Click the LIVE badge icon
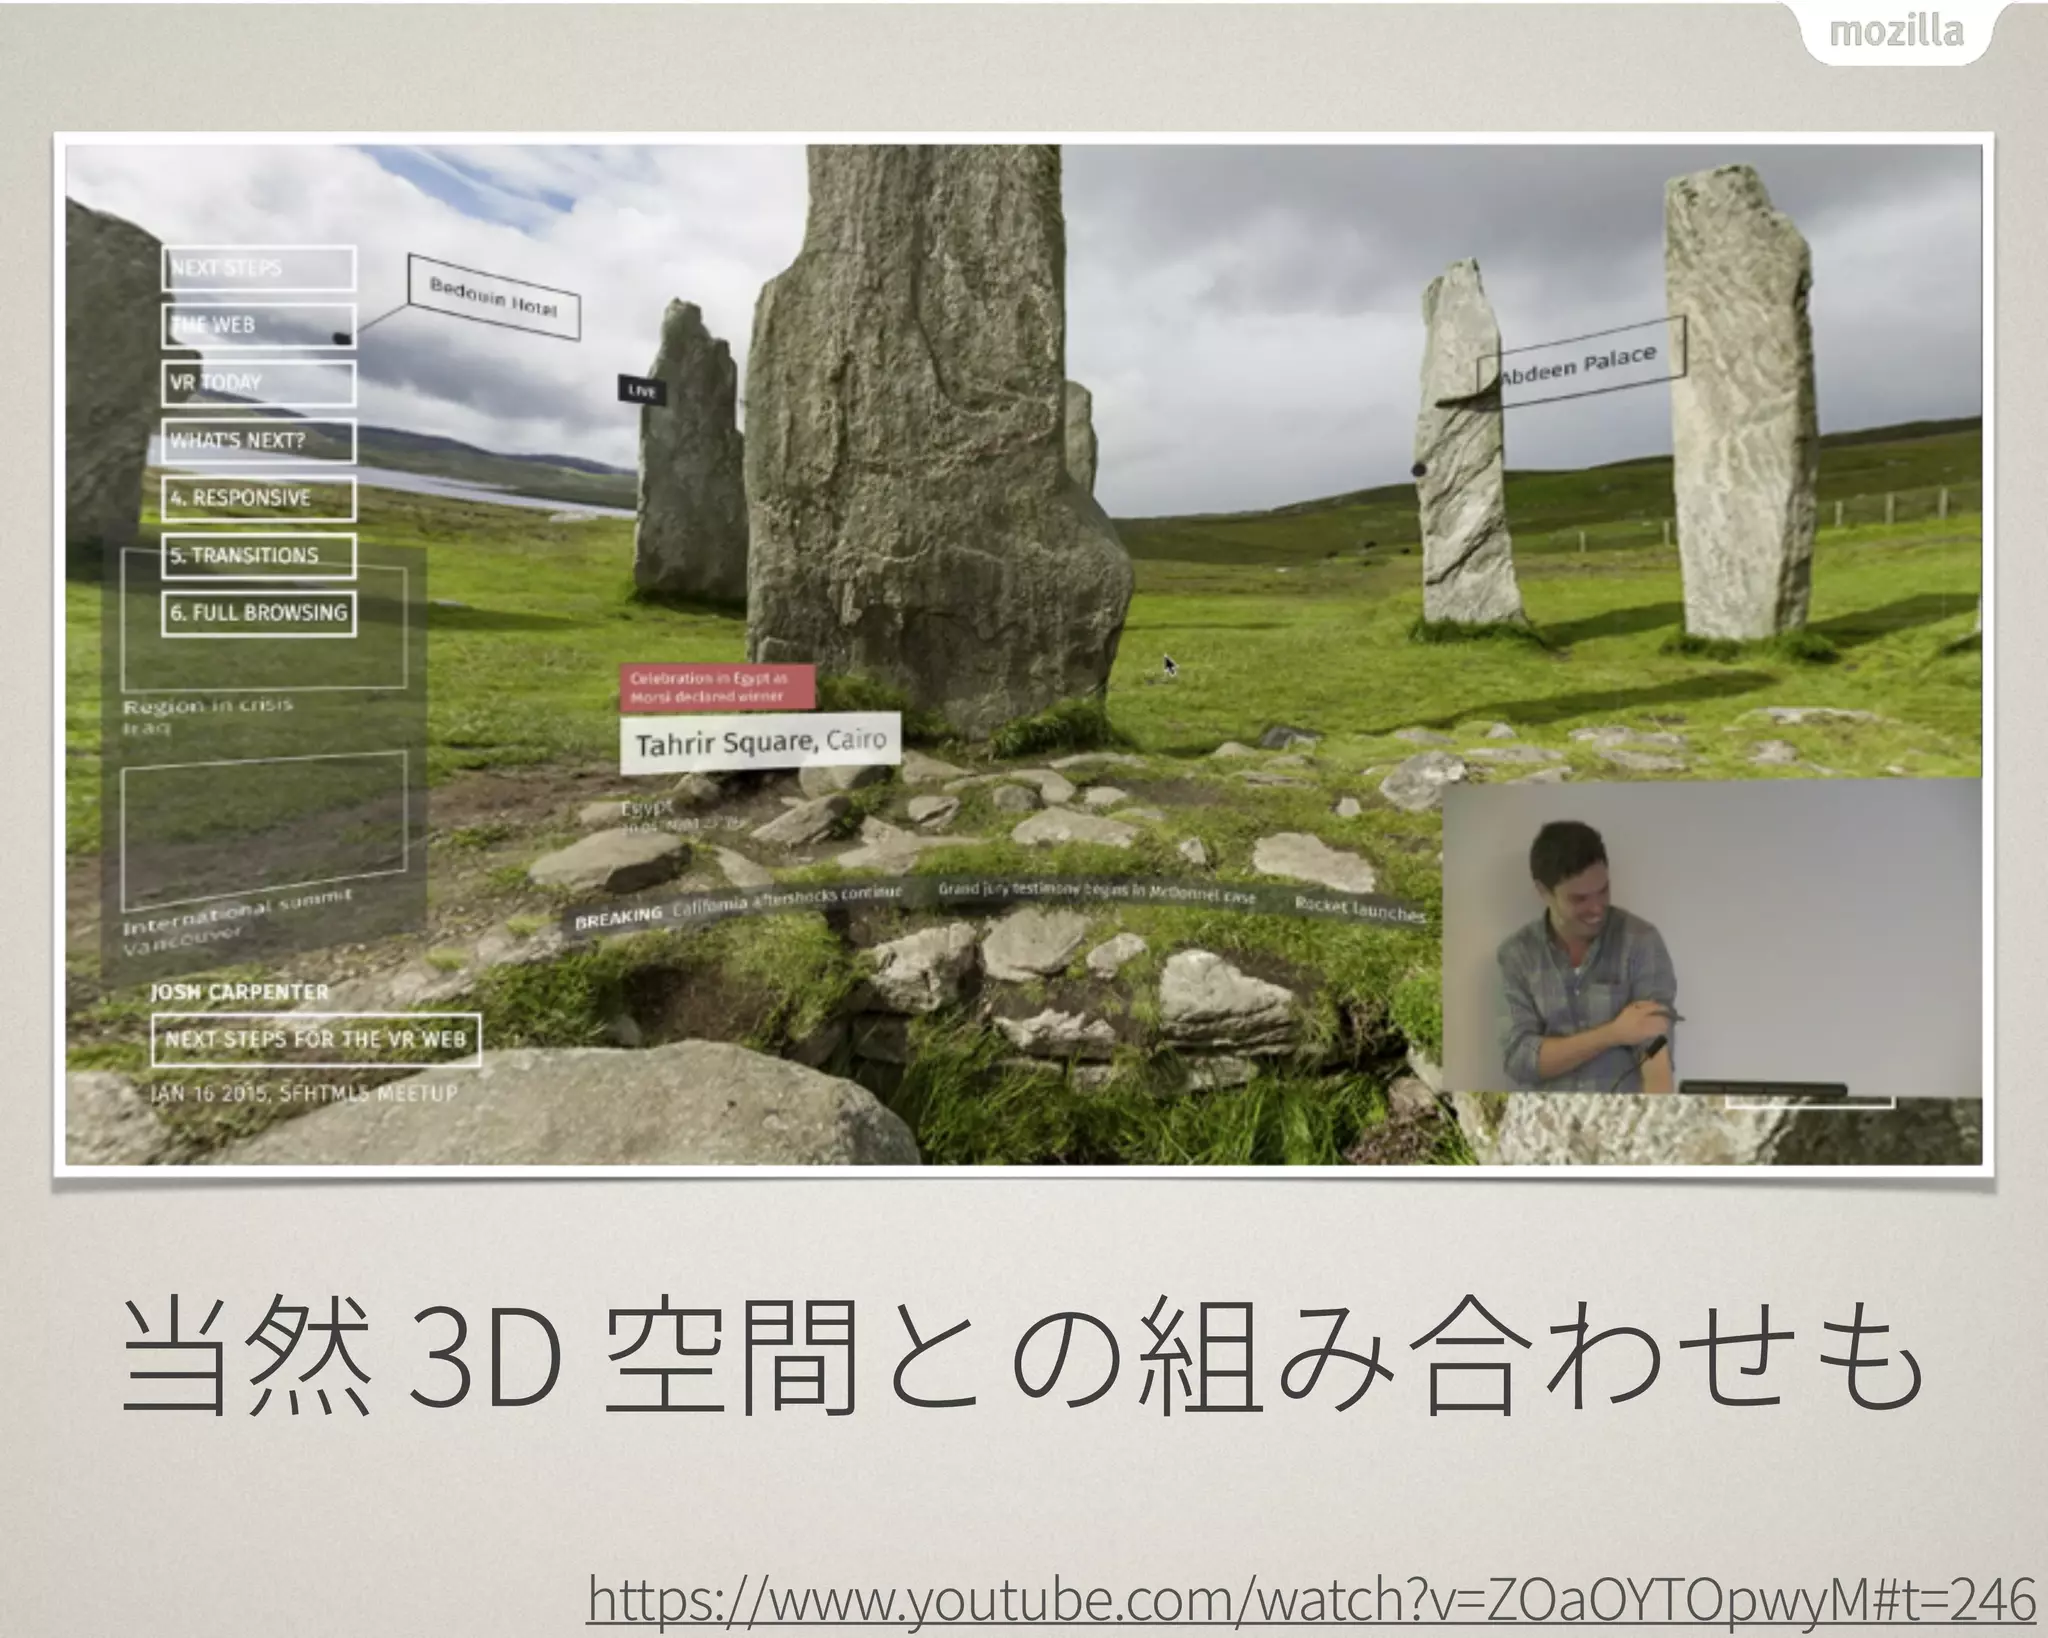 (641, 391)
